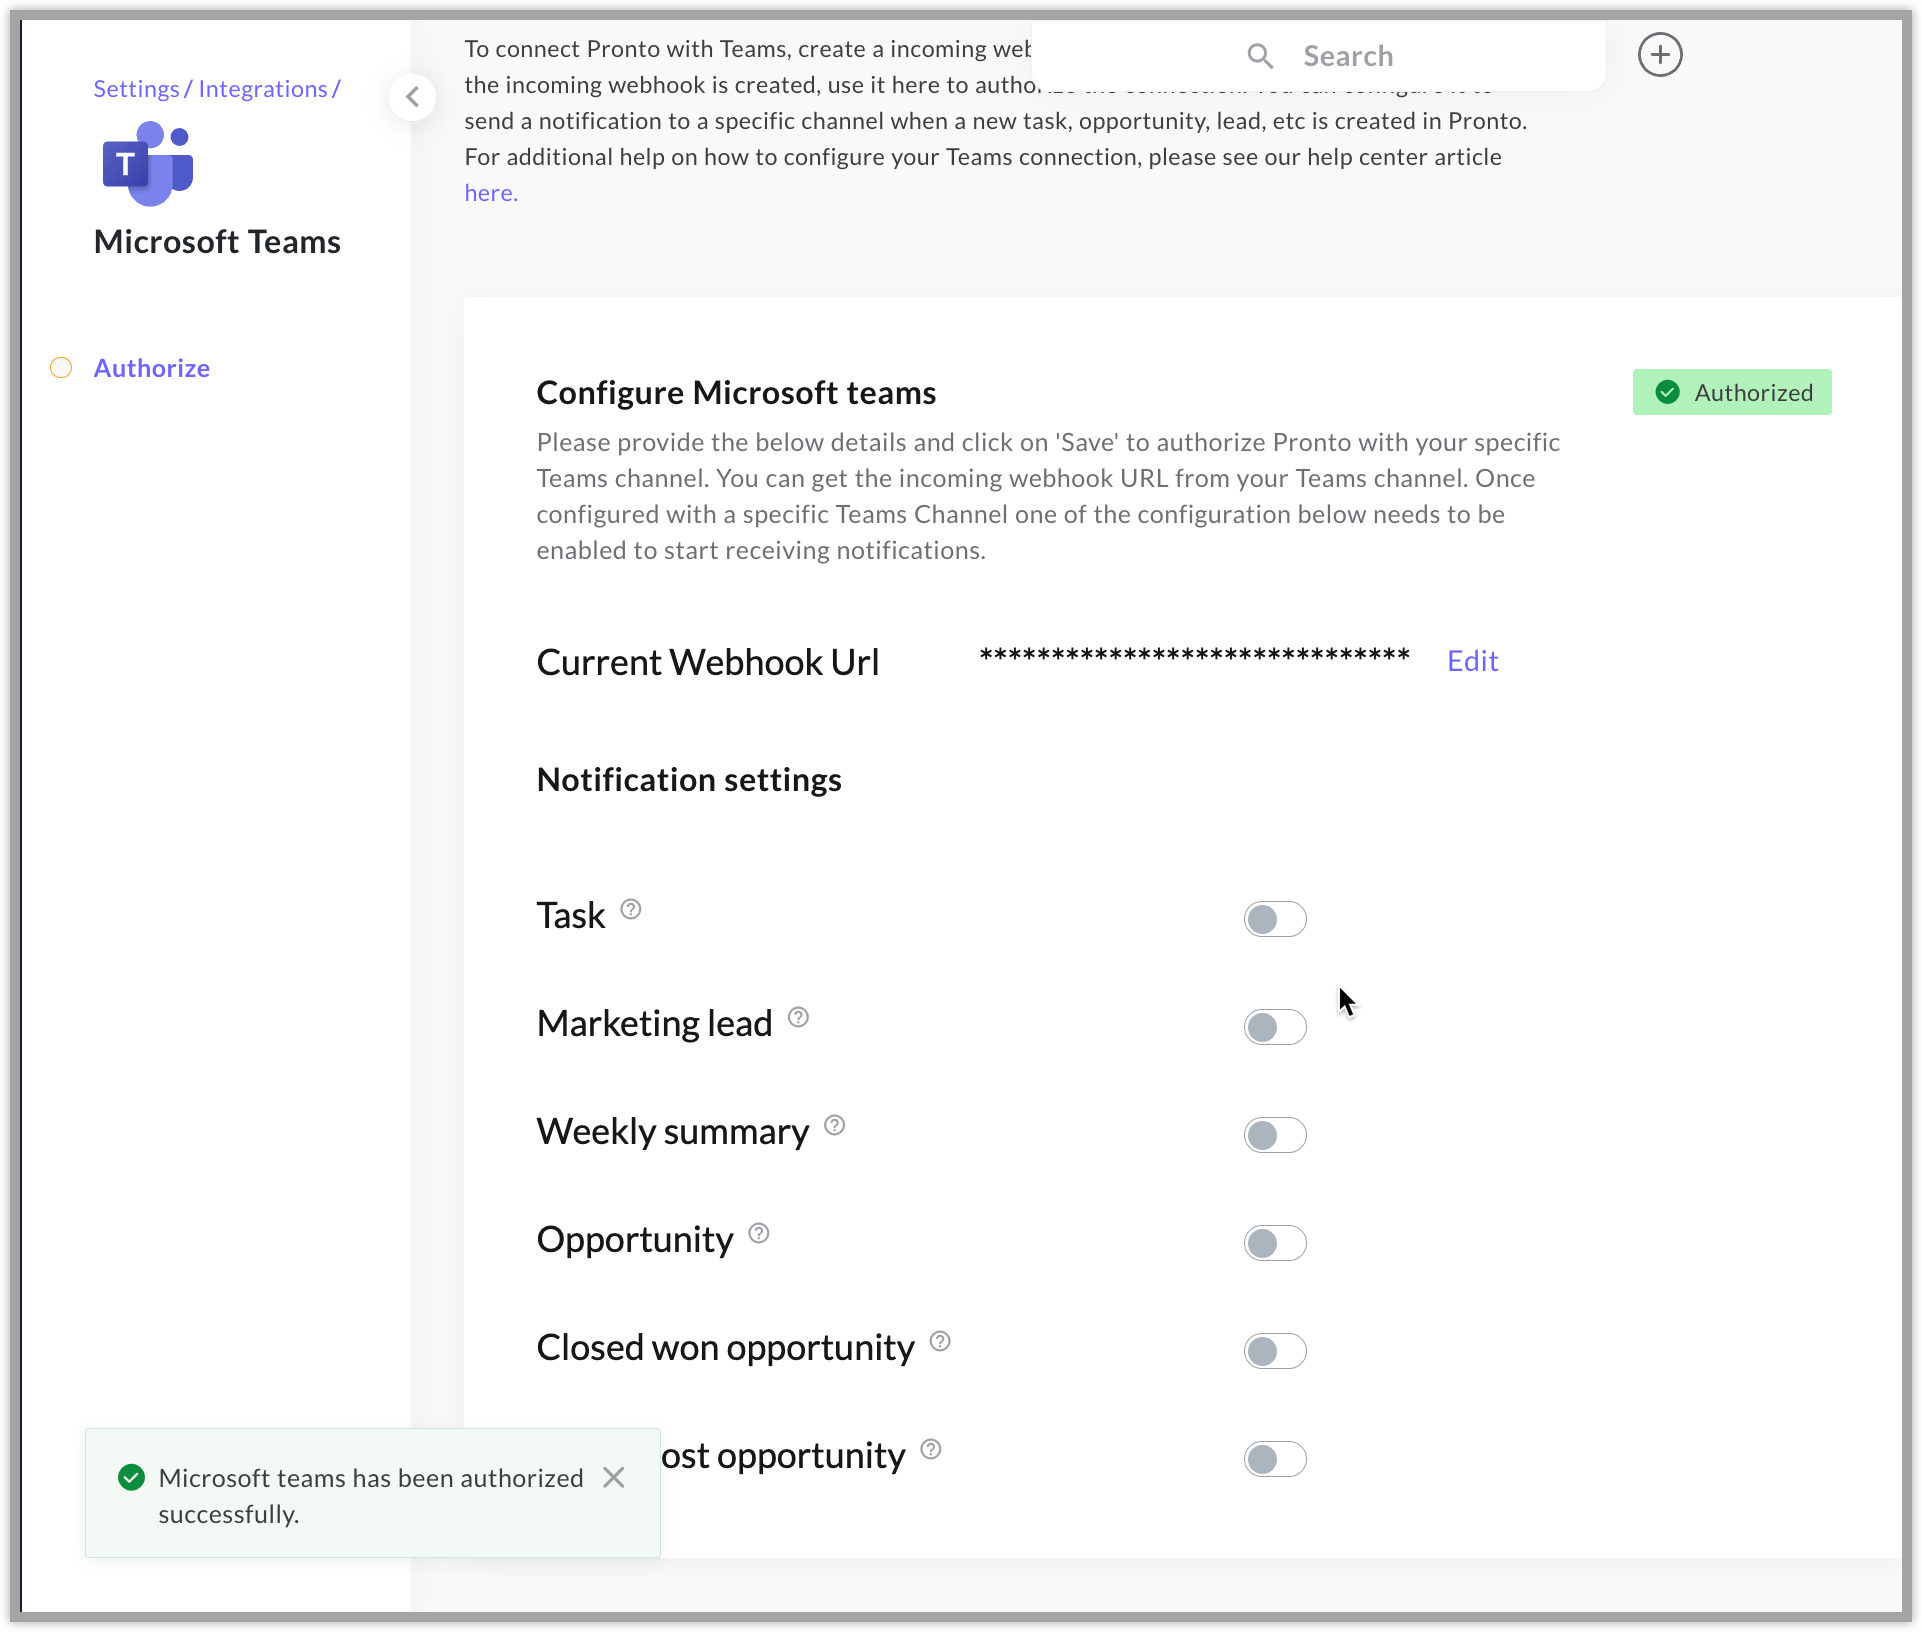Click the Microsoft Teams logo icon
1922x1632 pixels.
pyautogui.click(x=148, y=163)
